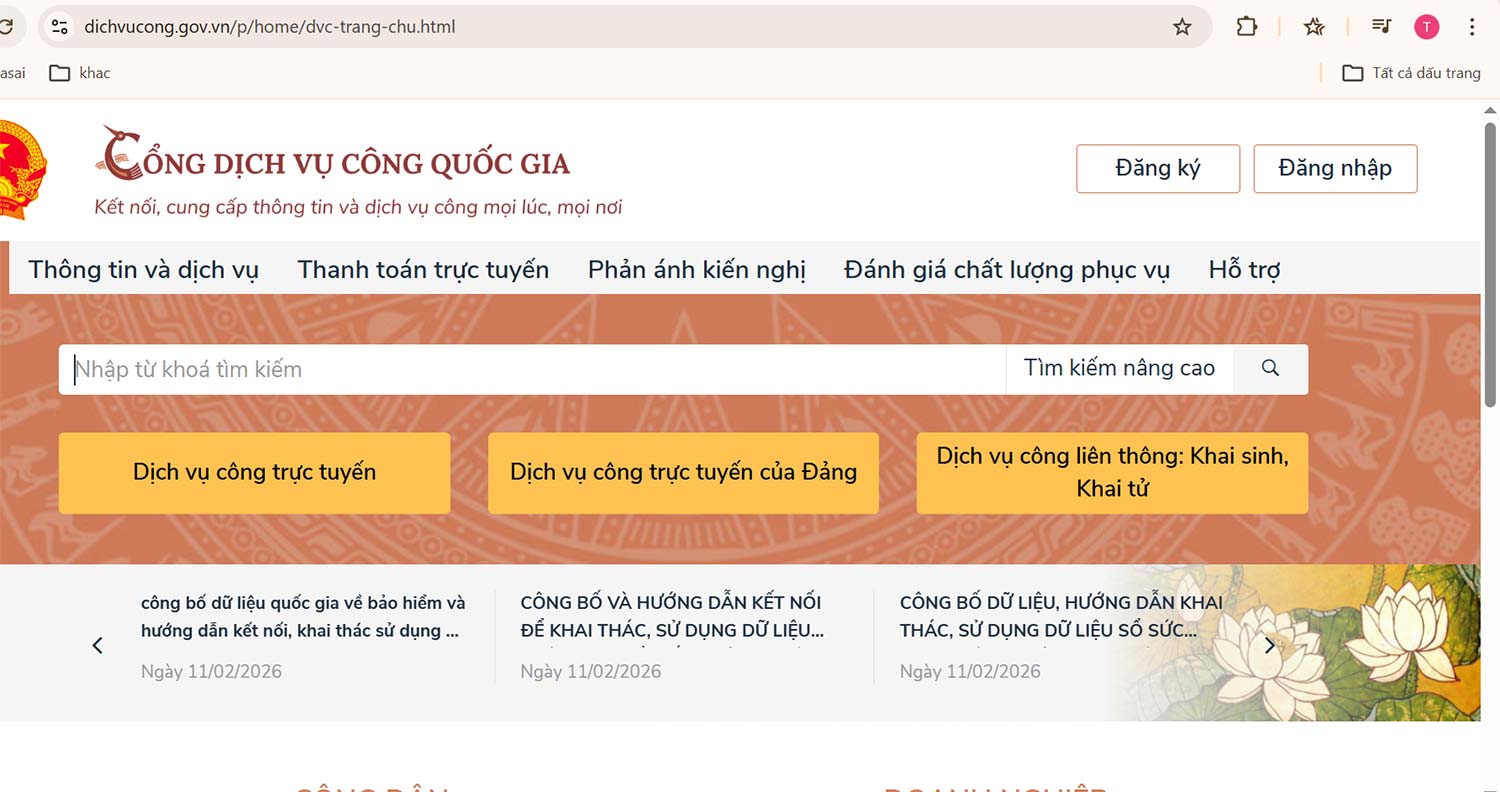1500x792 pixels.
Task: Click the carousel next arrow
Action: [x=1269, y=645]
